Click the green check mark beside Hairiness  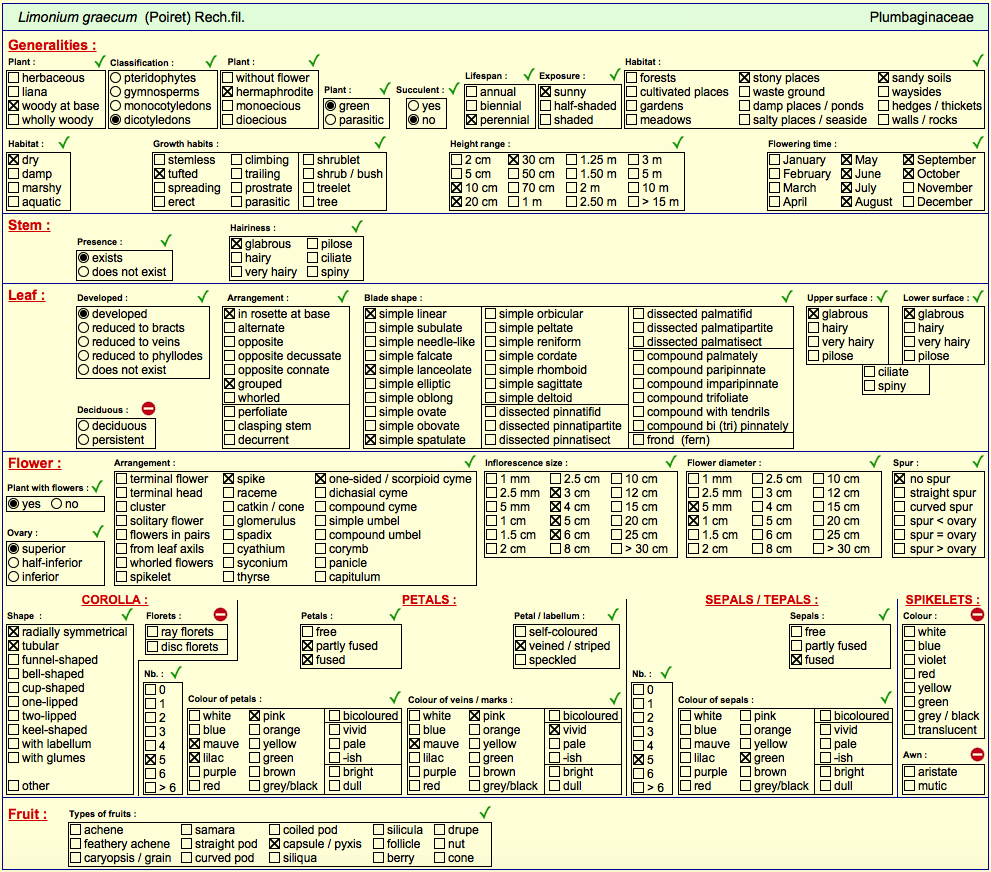tap(357, 226)
